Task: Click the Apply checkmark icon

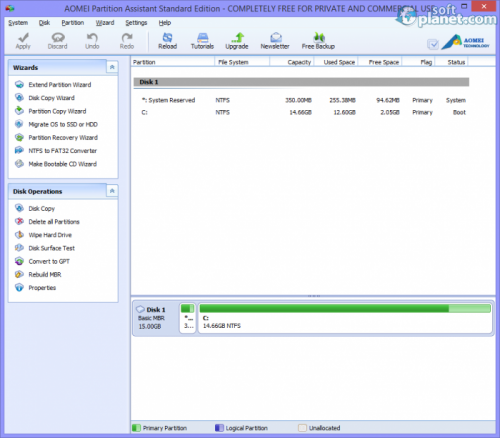Action: [23, 37]
